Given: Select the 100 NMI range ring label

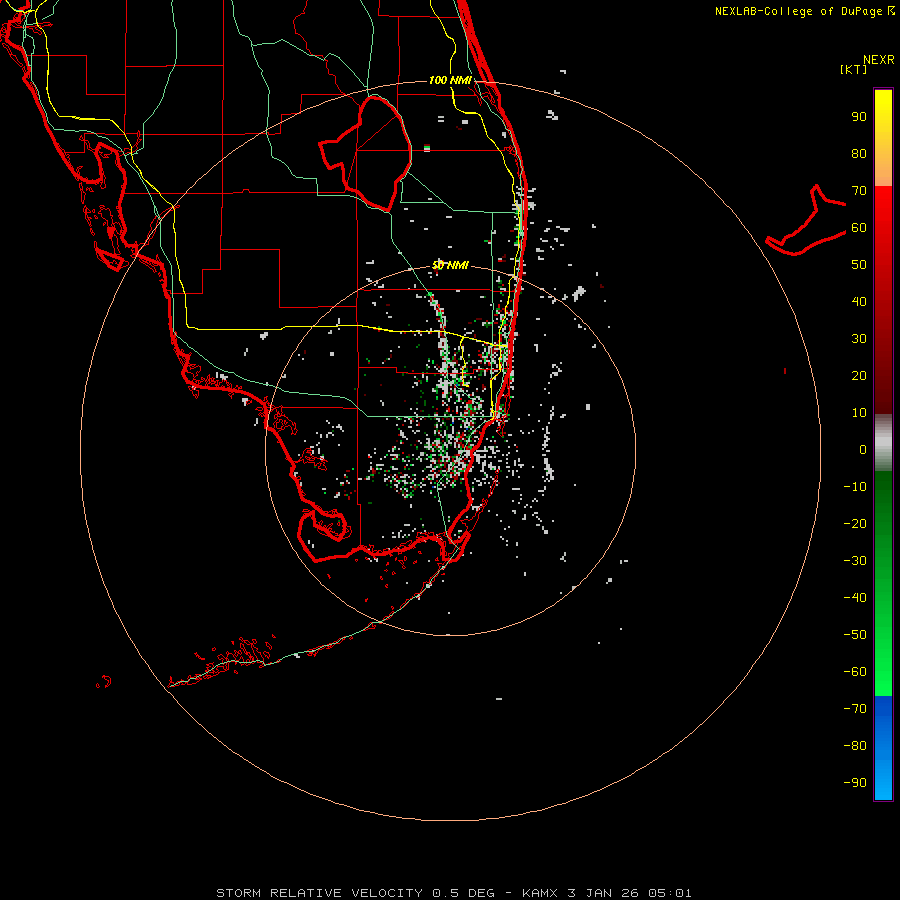Looking at the screenshot, I should coord(450,80).
